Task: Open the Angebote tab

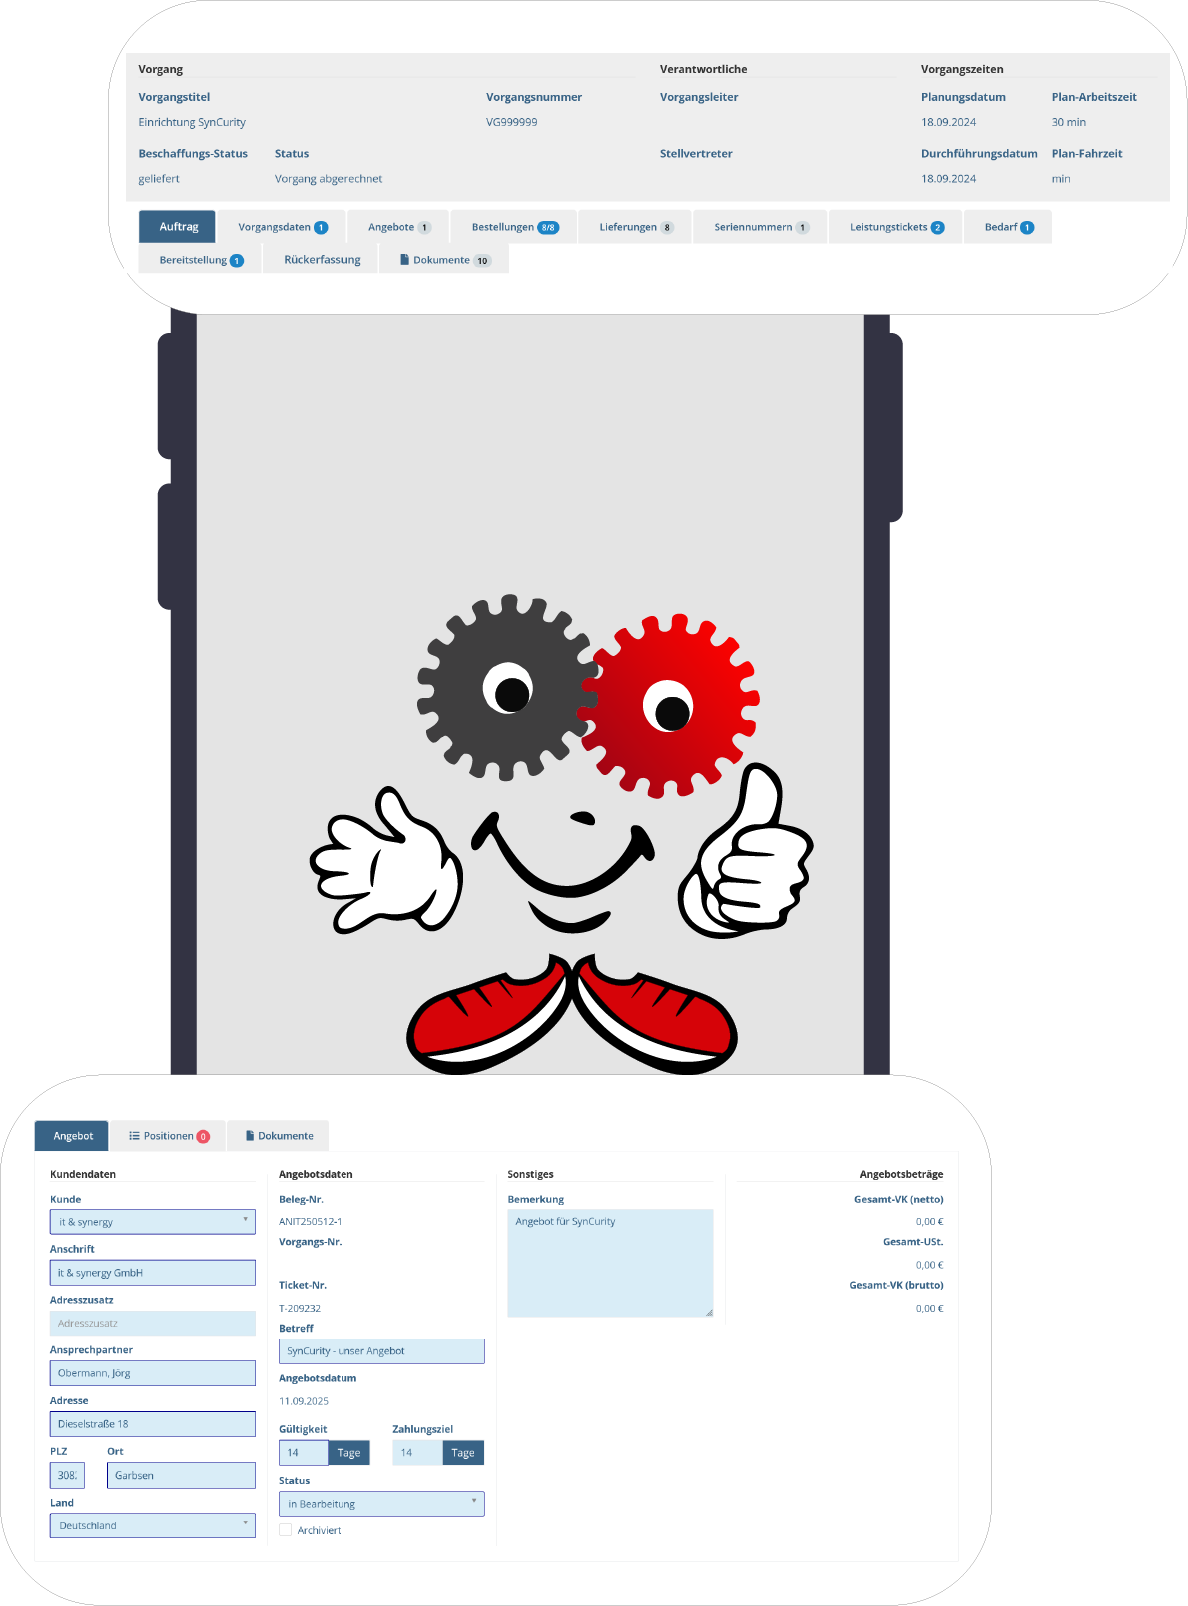Action: tap(397, 227)
